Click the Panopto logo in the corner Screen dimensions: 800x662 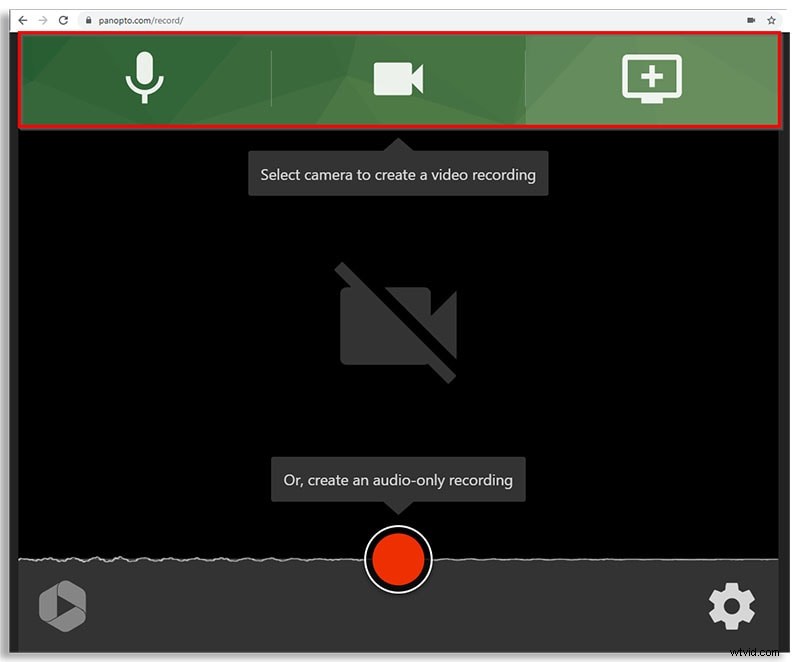tap(62, 605)
